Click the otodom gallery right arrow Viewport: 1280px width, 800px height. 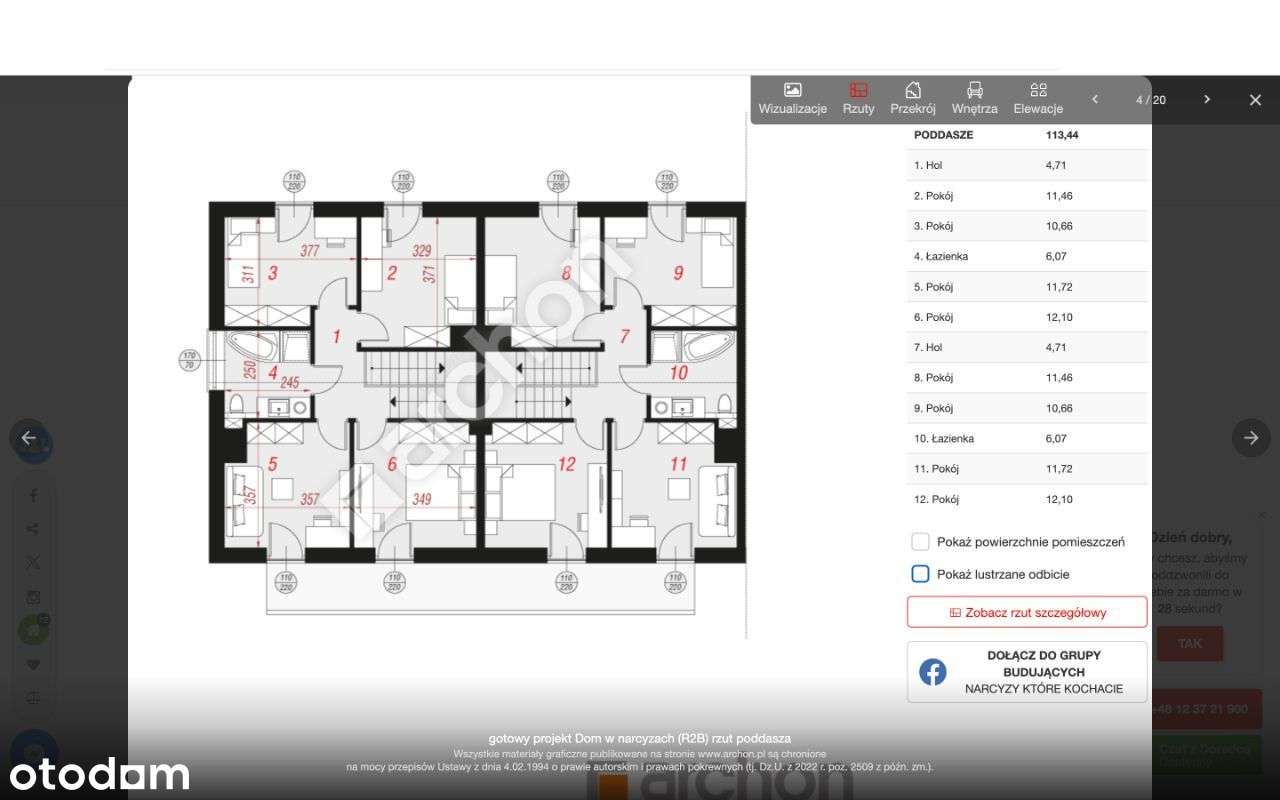1251,438
